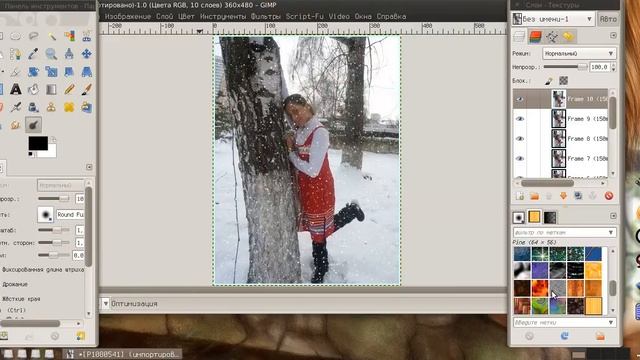Open the Изображение menu

pos(128,17)
